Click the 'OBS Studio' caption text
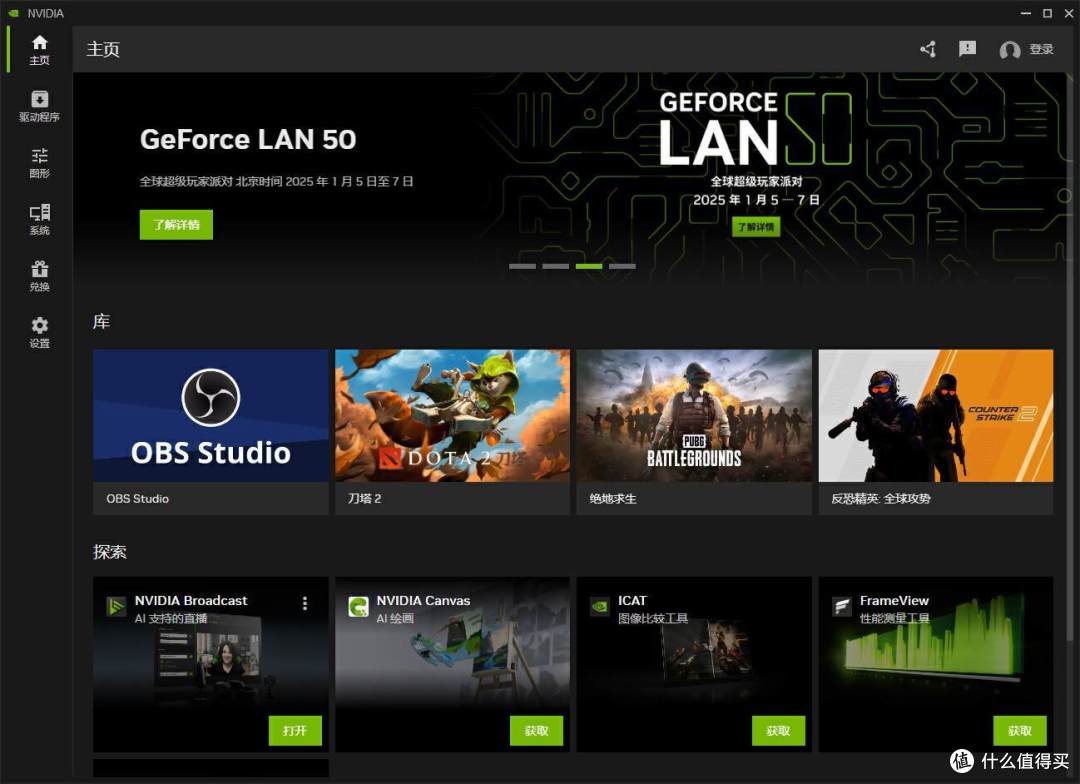 [138, 498]
